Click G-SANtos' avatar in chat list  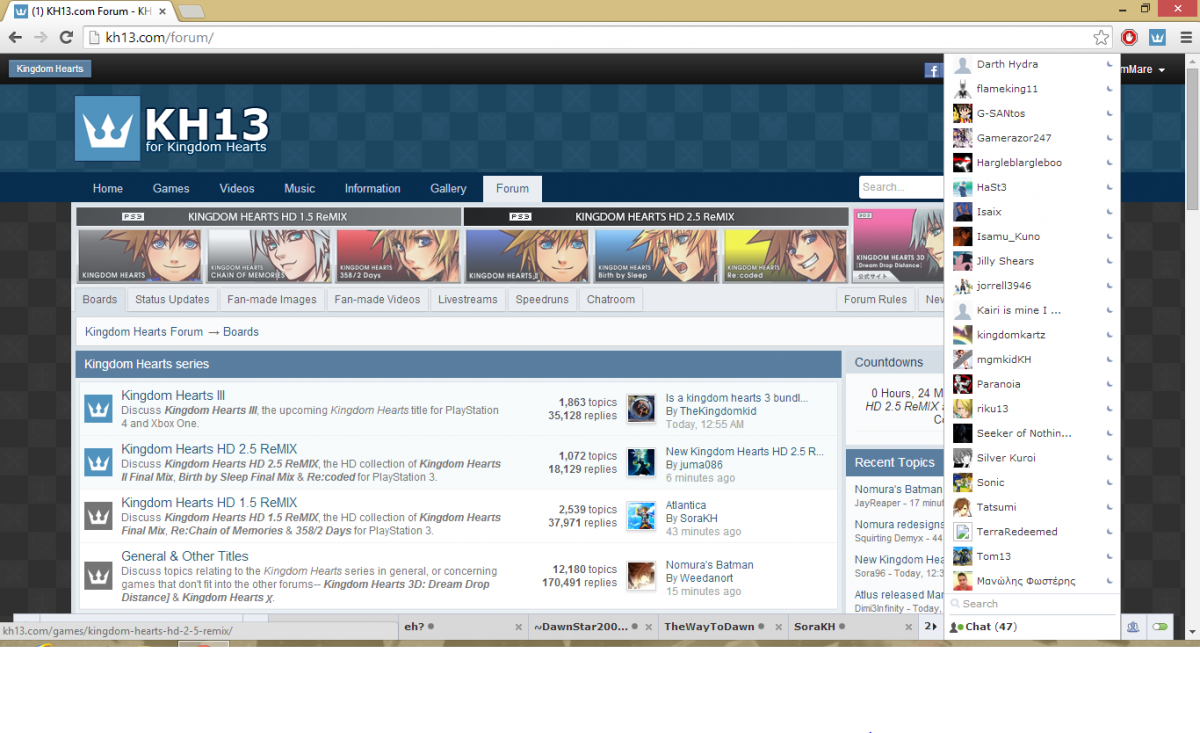[962, 113]
